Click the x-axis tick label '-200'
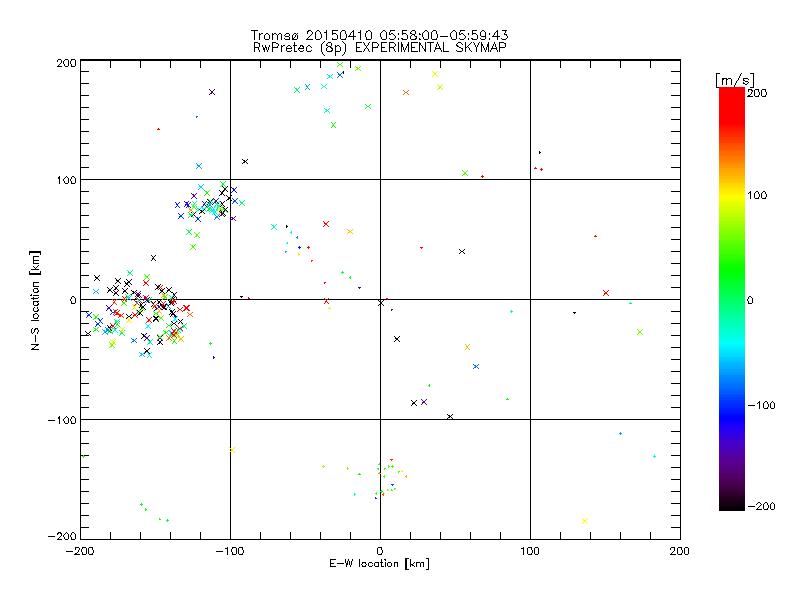 coord(80,551)
